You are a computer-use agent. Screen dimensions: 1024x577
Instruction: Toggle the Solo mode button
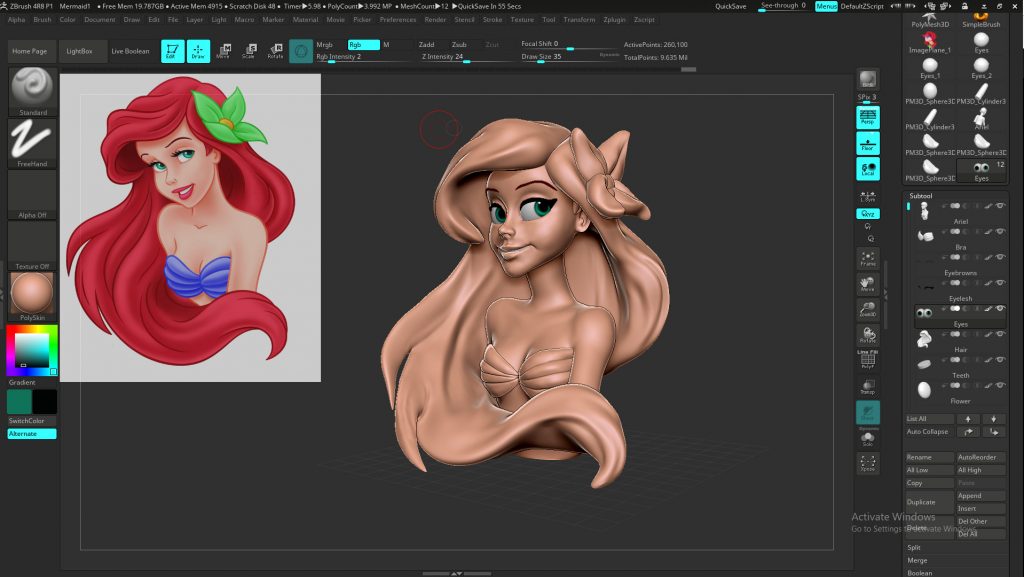click(868, 438)
